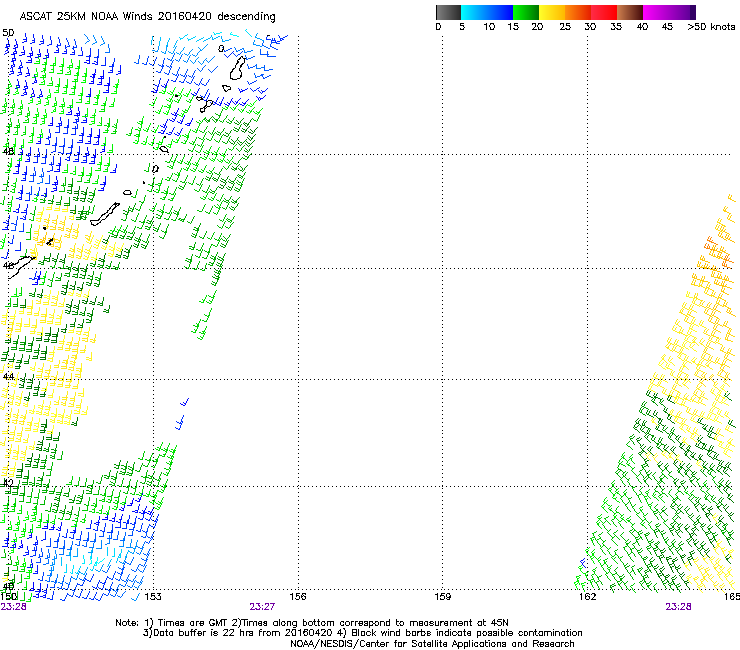740x650 pixels.
Task: Click the latitude '42' axis label
Action: 8,483
